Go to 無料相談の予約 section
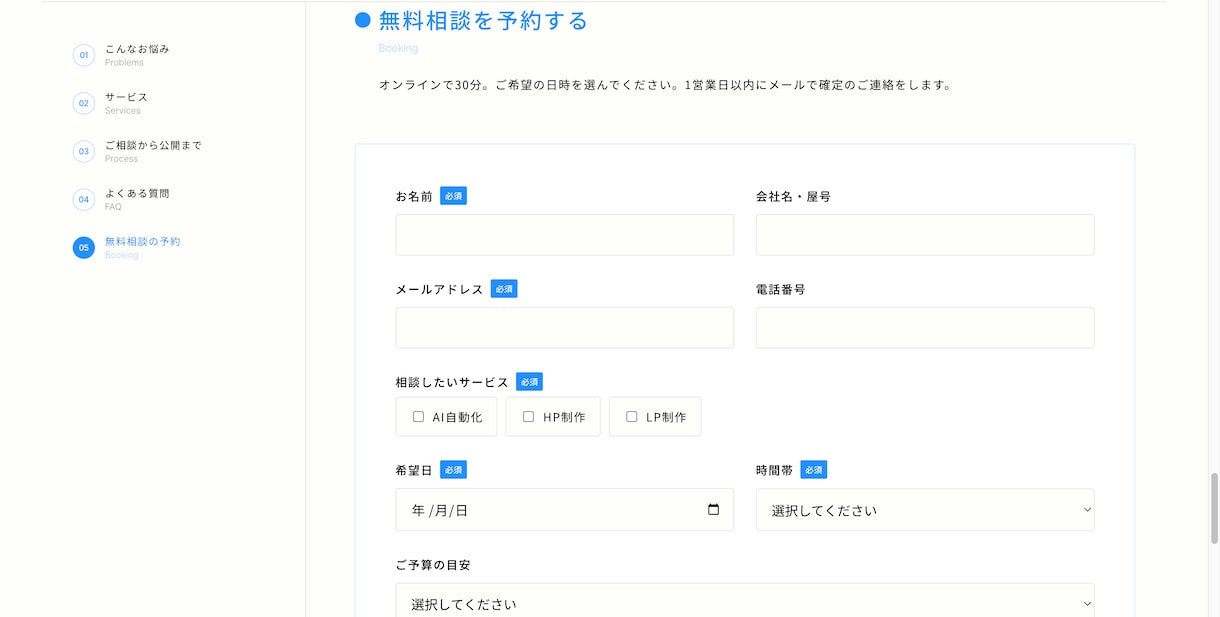This screenshot has width=1220, height=617. 142,241
